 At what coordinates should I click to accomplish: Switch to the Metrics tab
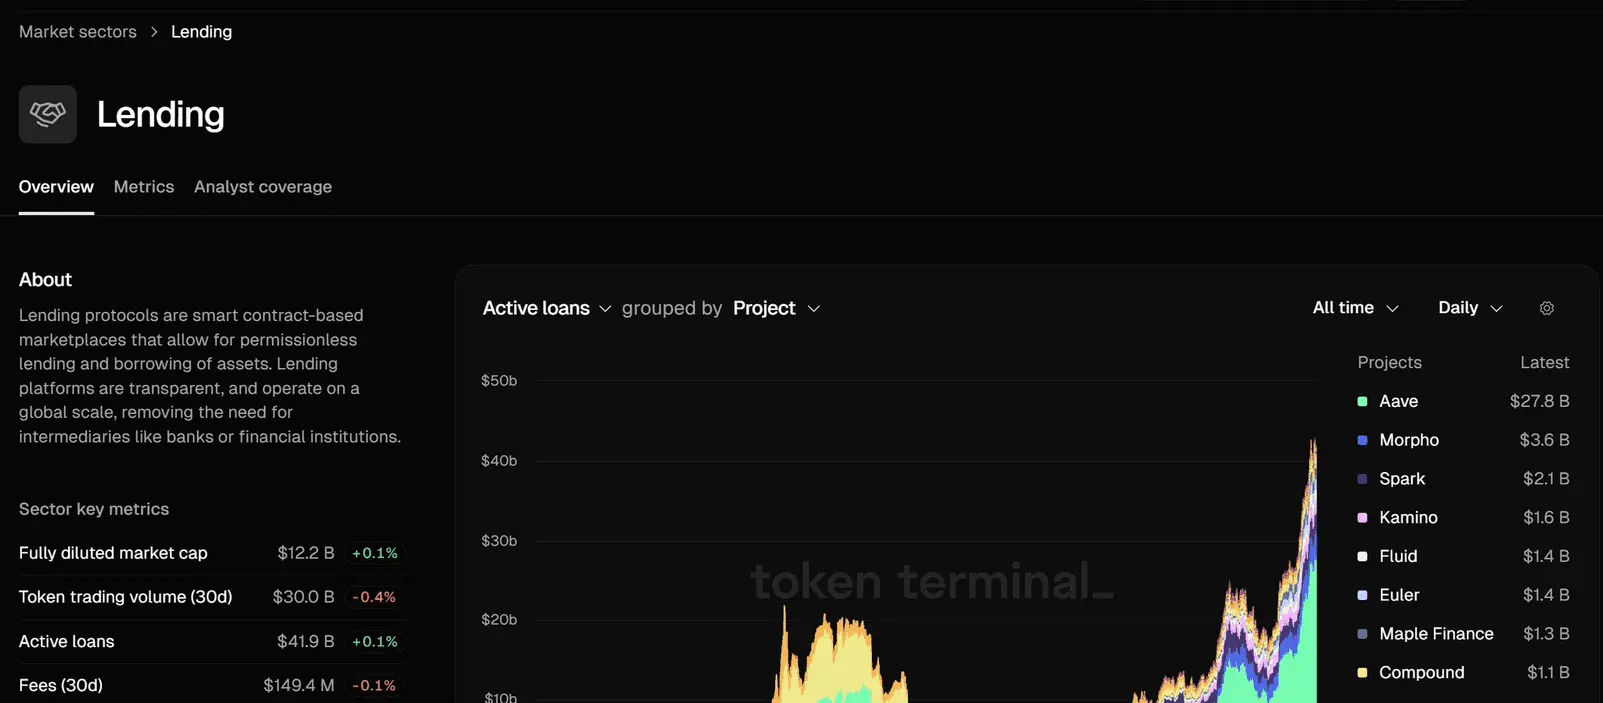click(x=144, y=187)
